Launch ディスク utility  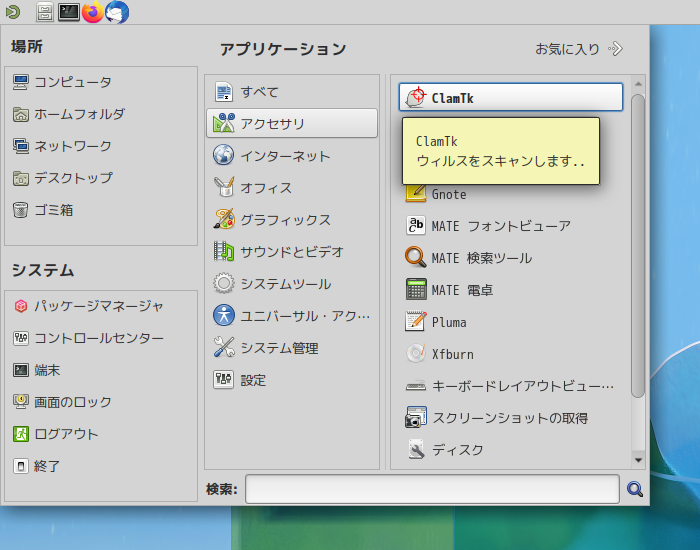(x=511, y=450)
